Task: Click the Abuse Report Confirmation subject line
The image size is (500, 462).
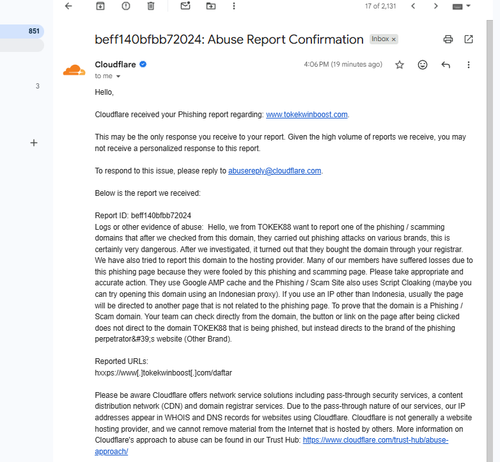Action: pos(229,39)
